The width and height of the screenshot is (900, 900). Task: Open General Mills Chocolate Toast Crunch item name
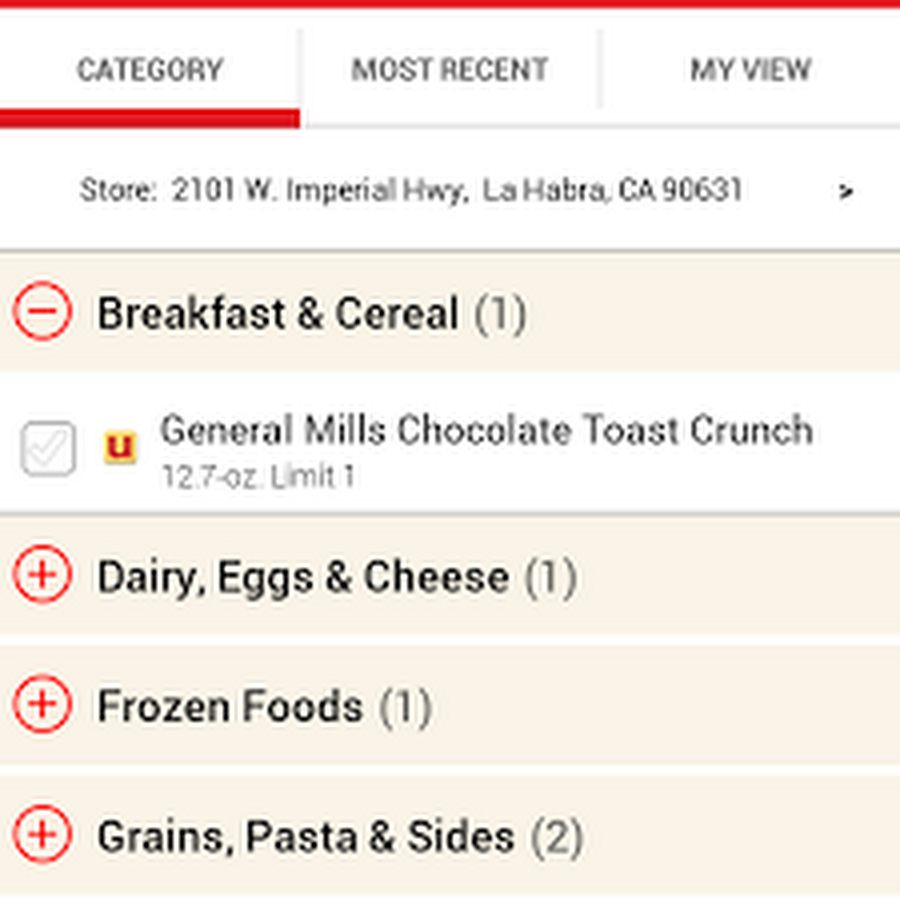coord(486,430)
